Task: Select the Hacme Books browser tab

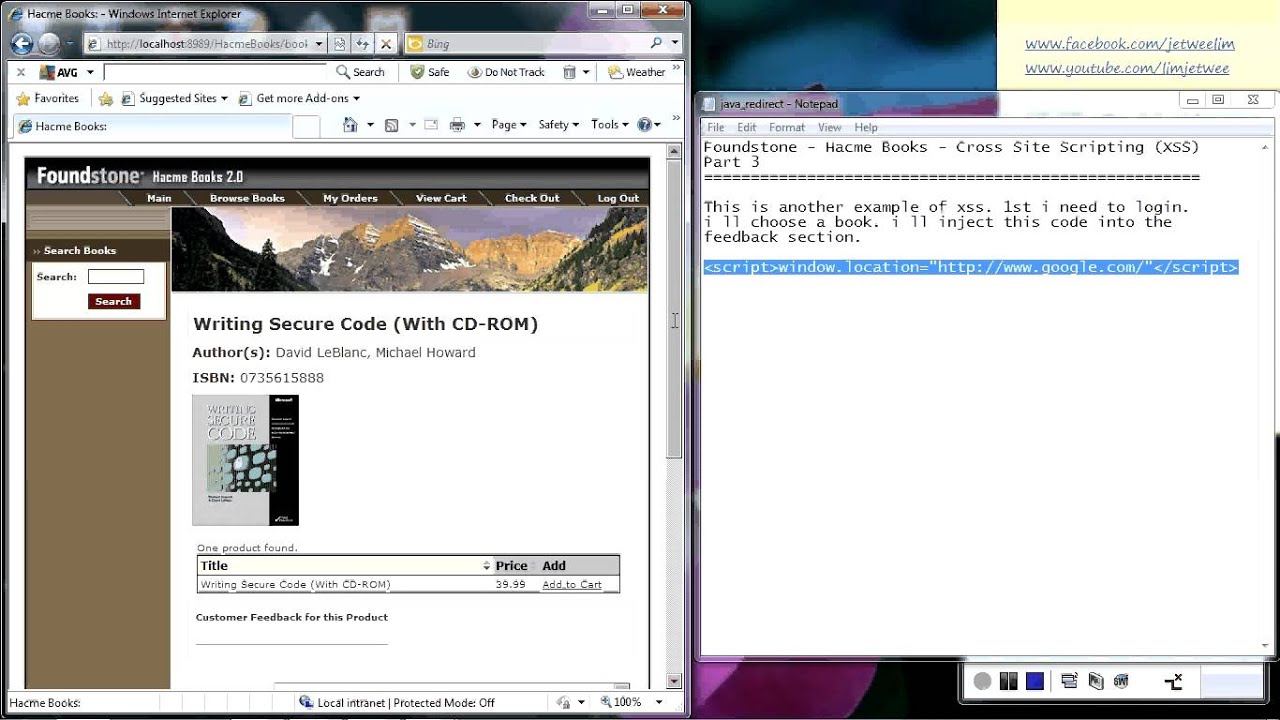Action: click(x=152, y=126)
